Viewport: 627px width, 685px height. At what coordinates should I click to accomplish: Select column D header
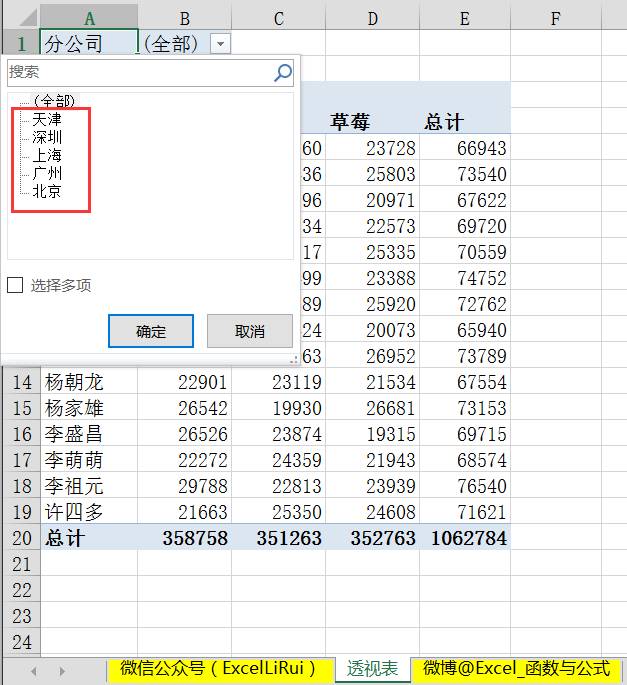click(x=373, y=18)
